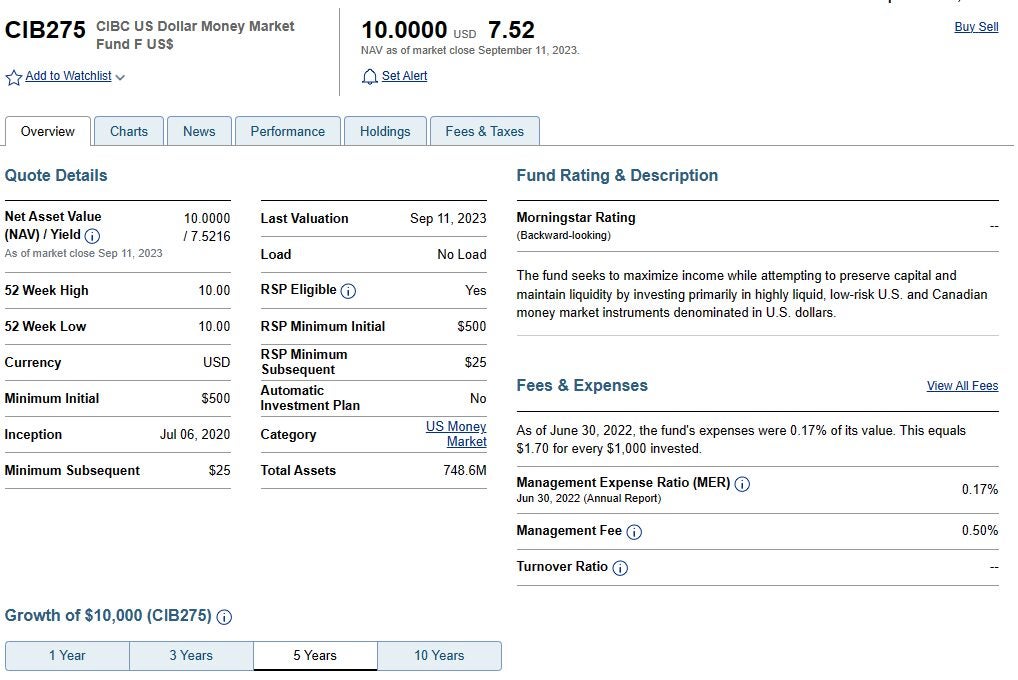1018x680 pixels.
Task: Click the RSP Eligible info icon
Action: (x=347, y=290)
